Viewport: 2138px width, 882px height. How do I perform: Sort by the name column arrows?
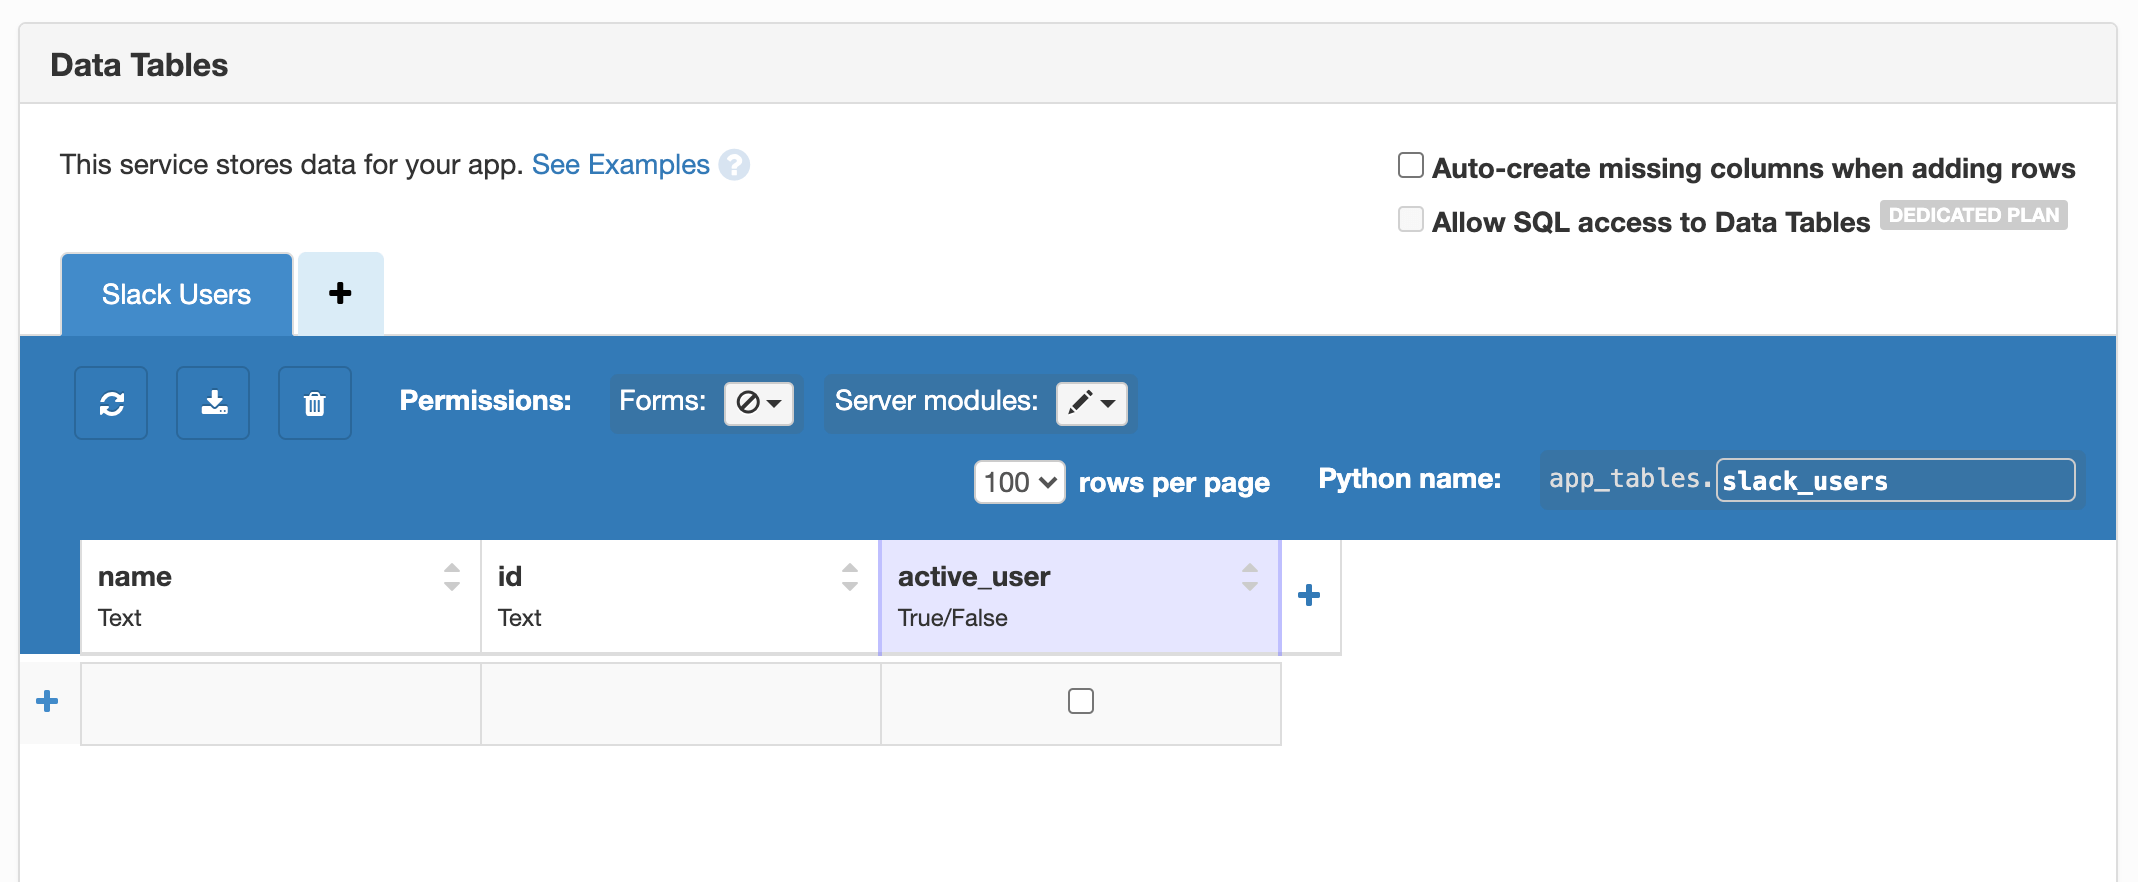click(x=452, y=577)
